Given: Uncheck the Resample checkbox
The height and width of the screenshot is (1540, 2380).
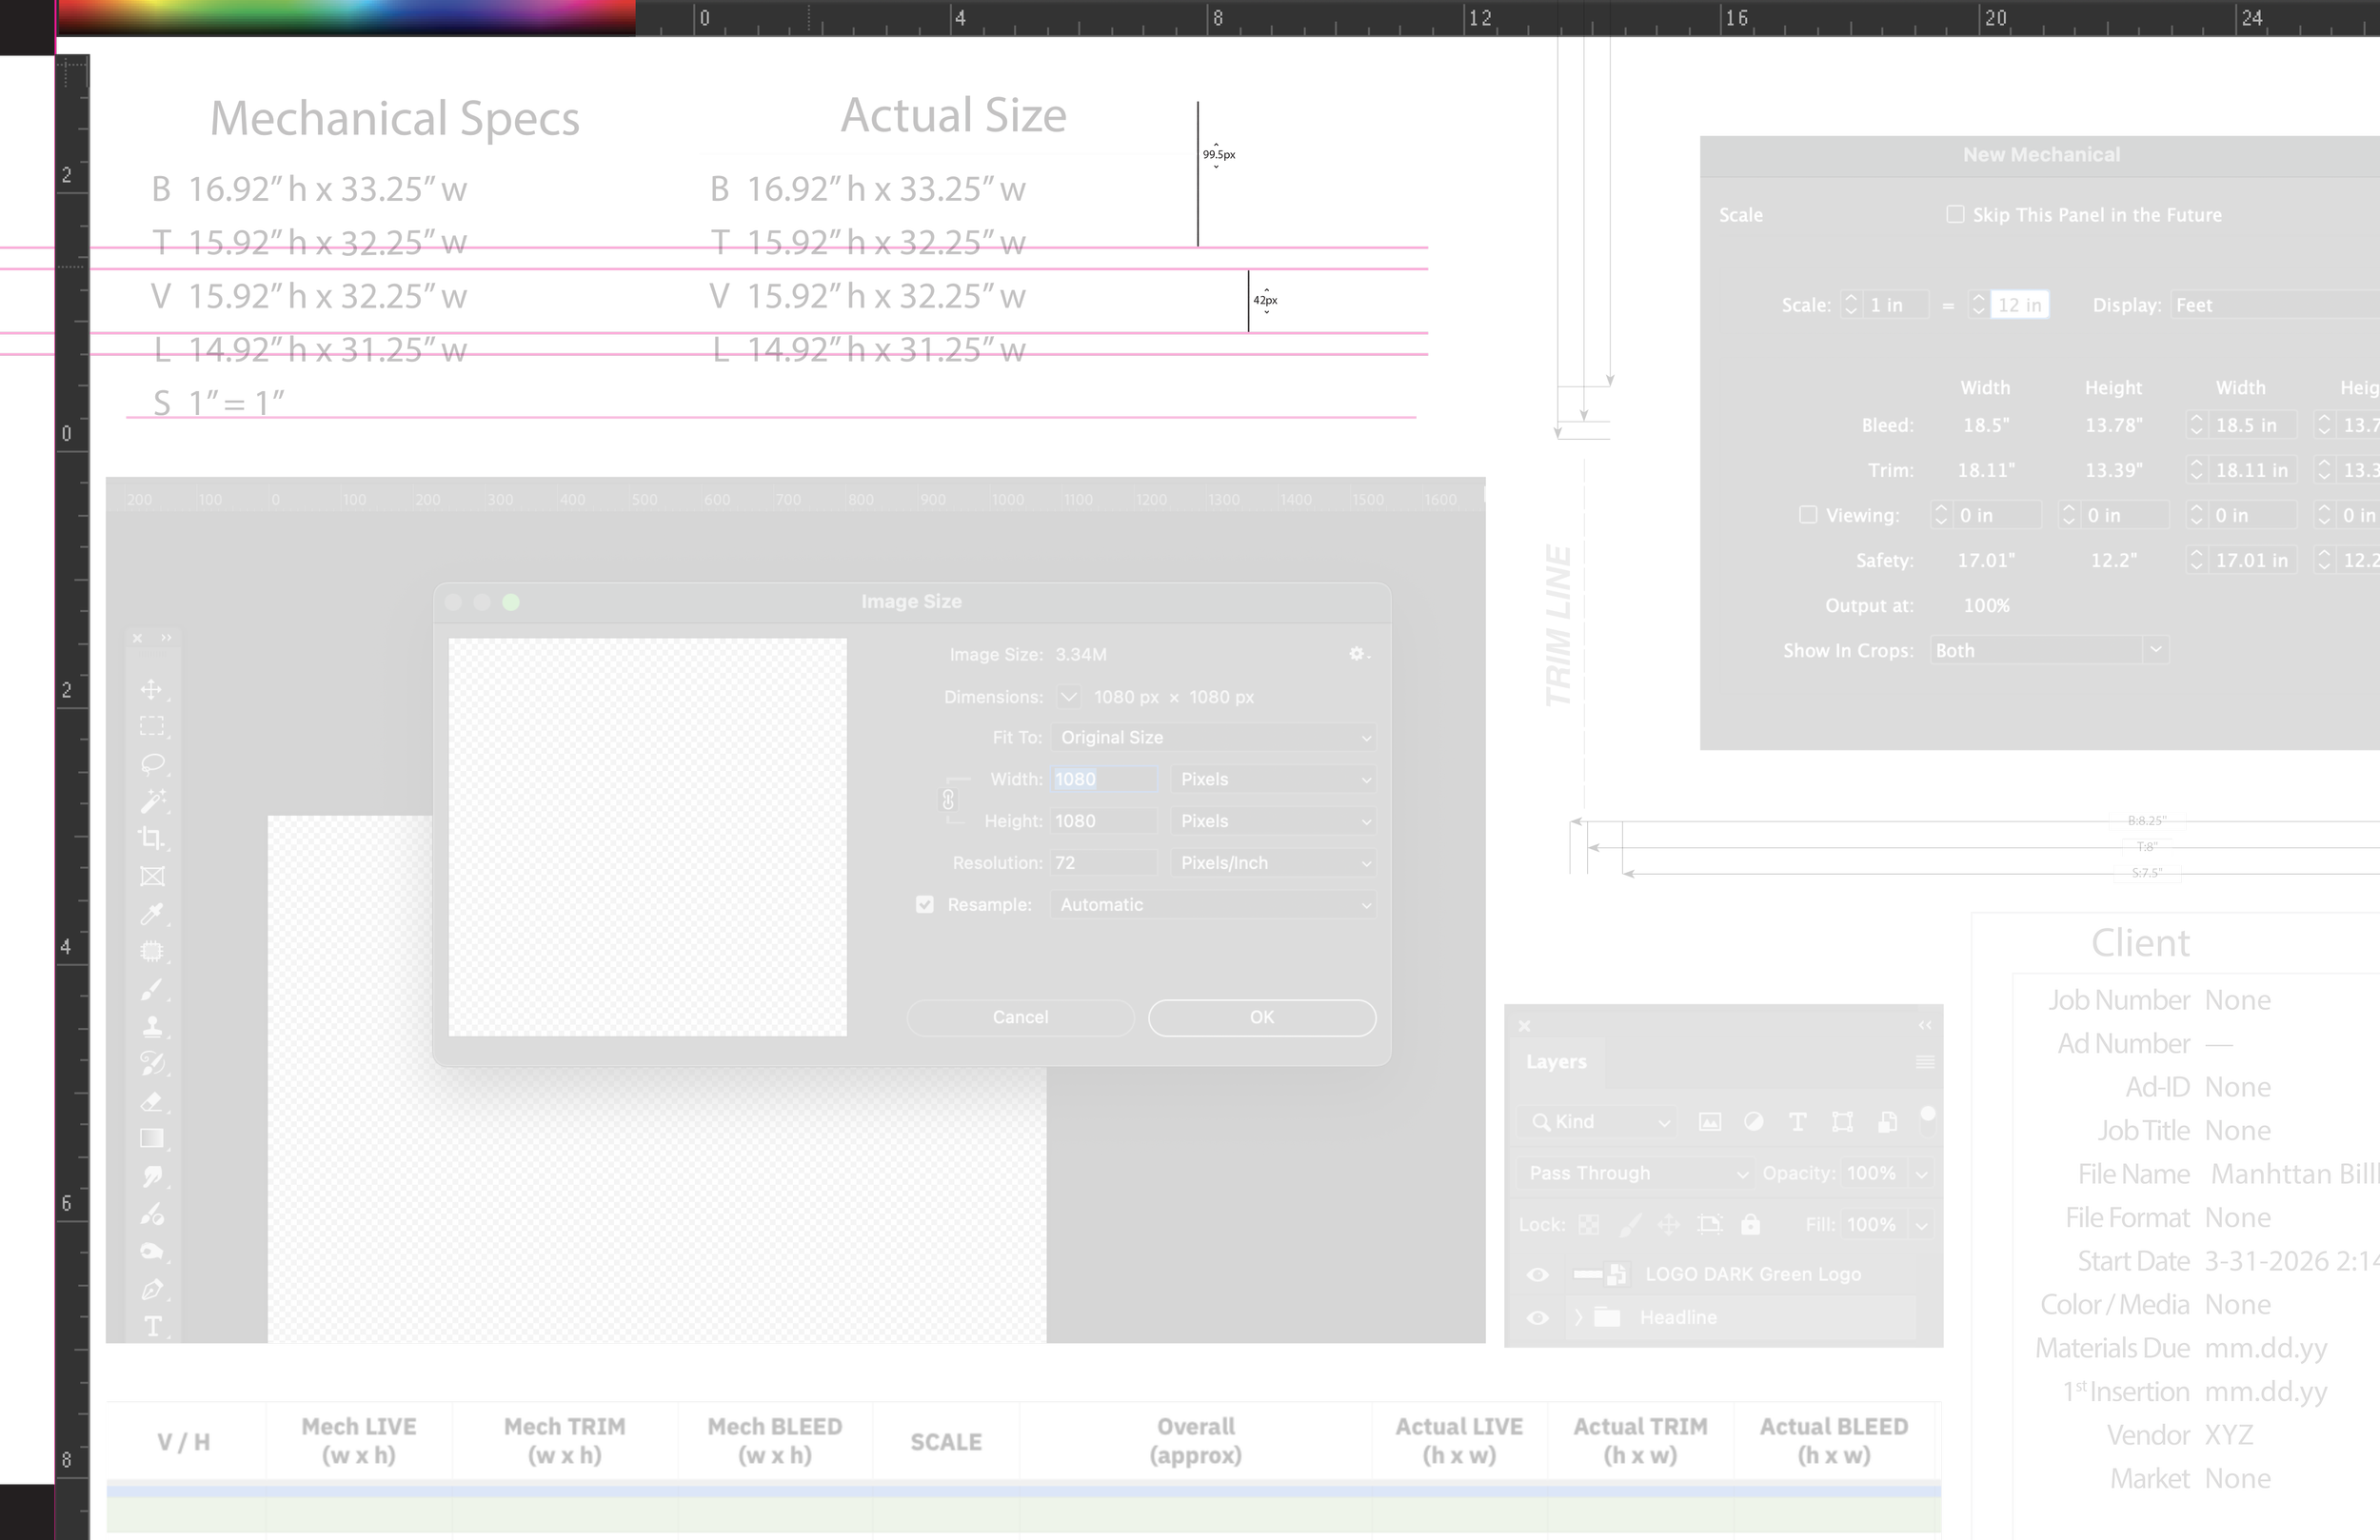Looking at the screenshot, I should (925, 904).
